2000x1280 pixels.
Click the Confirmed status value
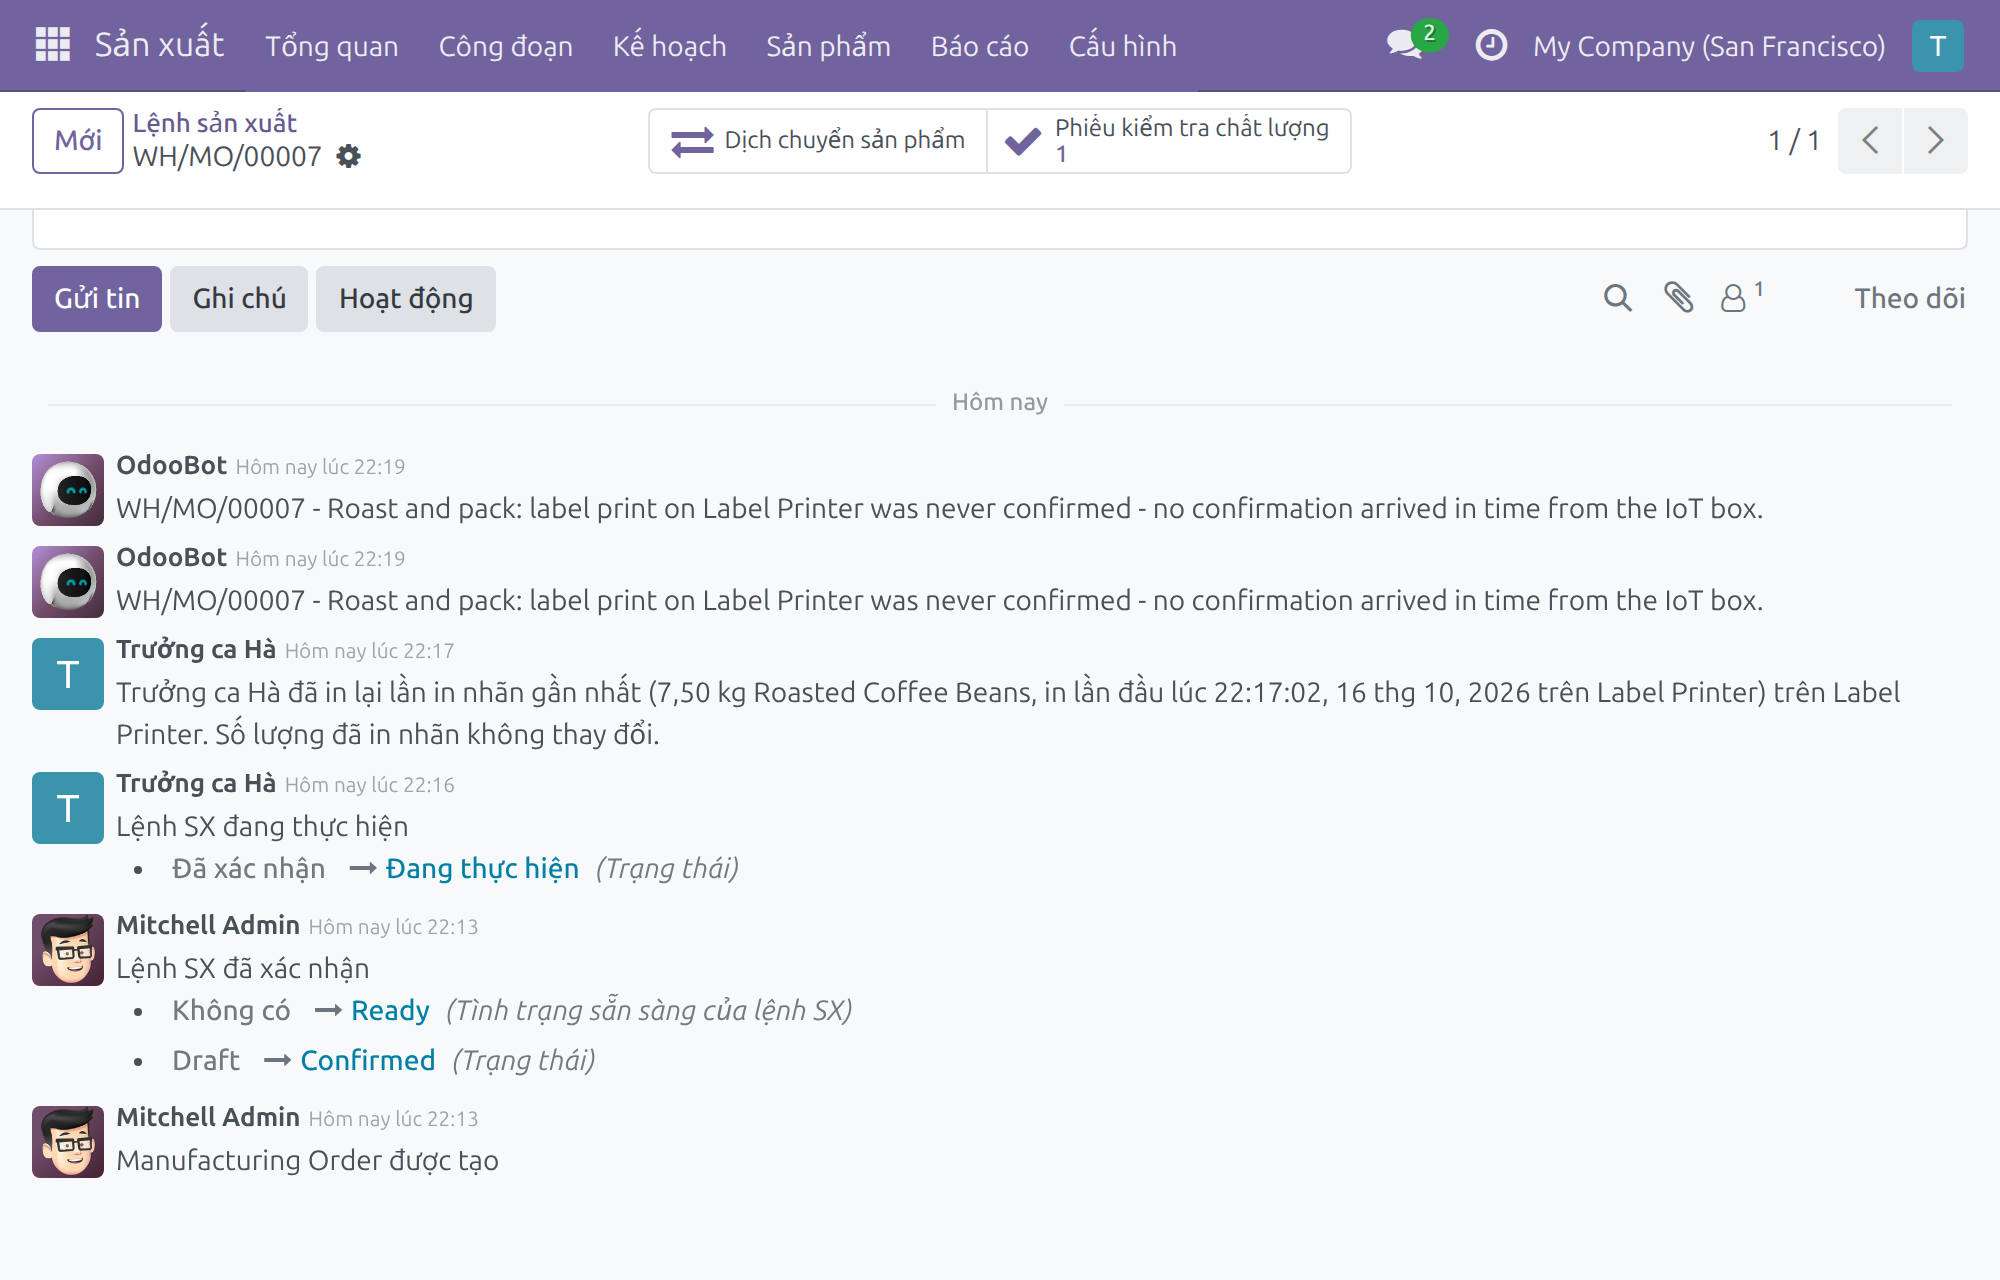point(368,1060)
